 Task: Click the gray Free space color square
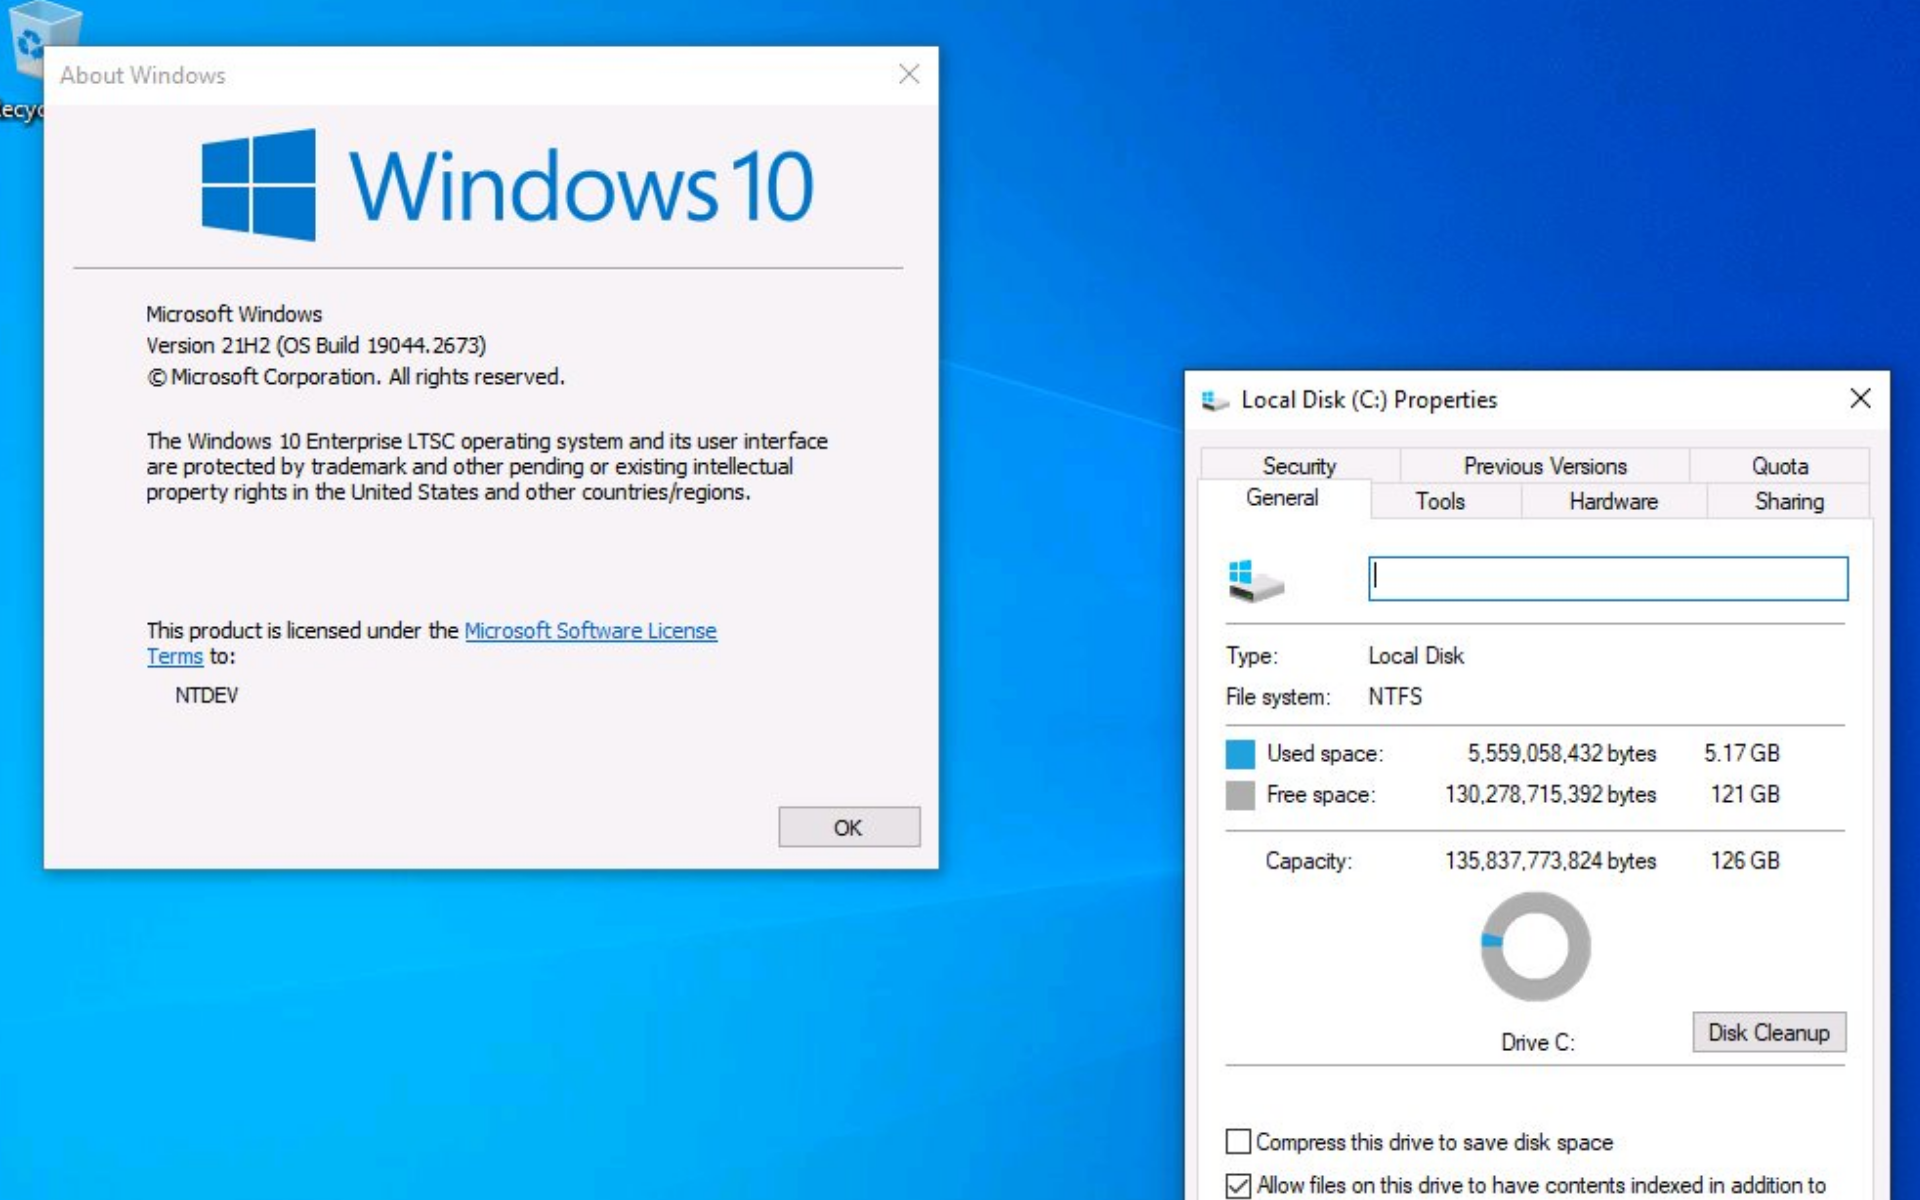click(1240, 795)
